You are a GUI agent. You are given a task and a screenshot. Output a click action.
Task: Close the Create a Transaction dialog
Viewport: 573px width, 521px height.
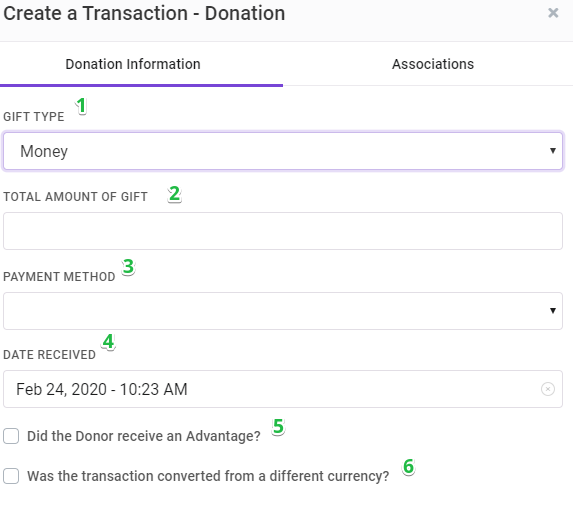click(553, 13)
